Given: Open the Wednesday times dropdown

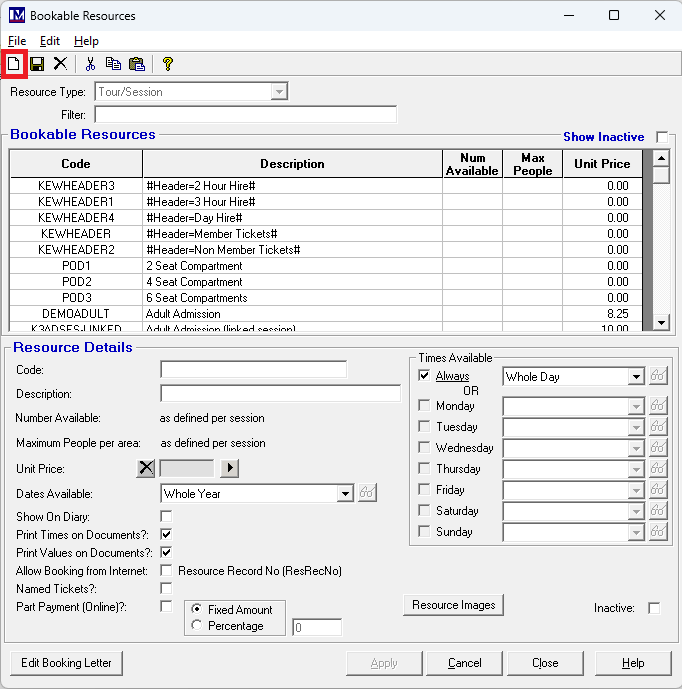Looking at the screenshot, I should pyautogui.click(x=636, y=448).
